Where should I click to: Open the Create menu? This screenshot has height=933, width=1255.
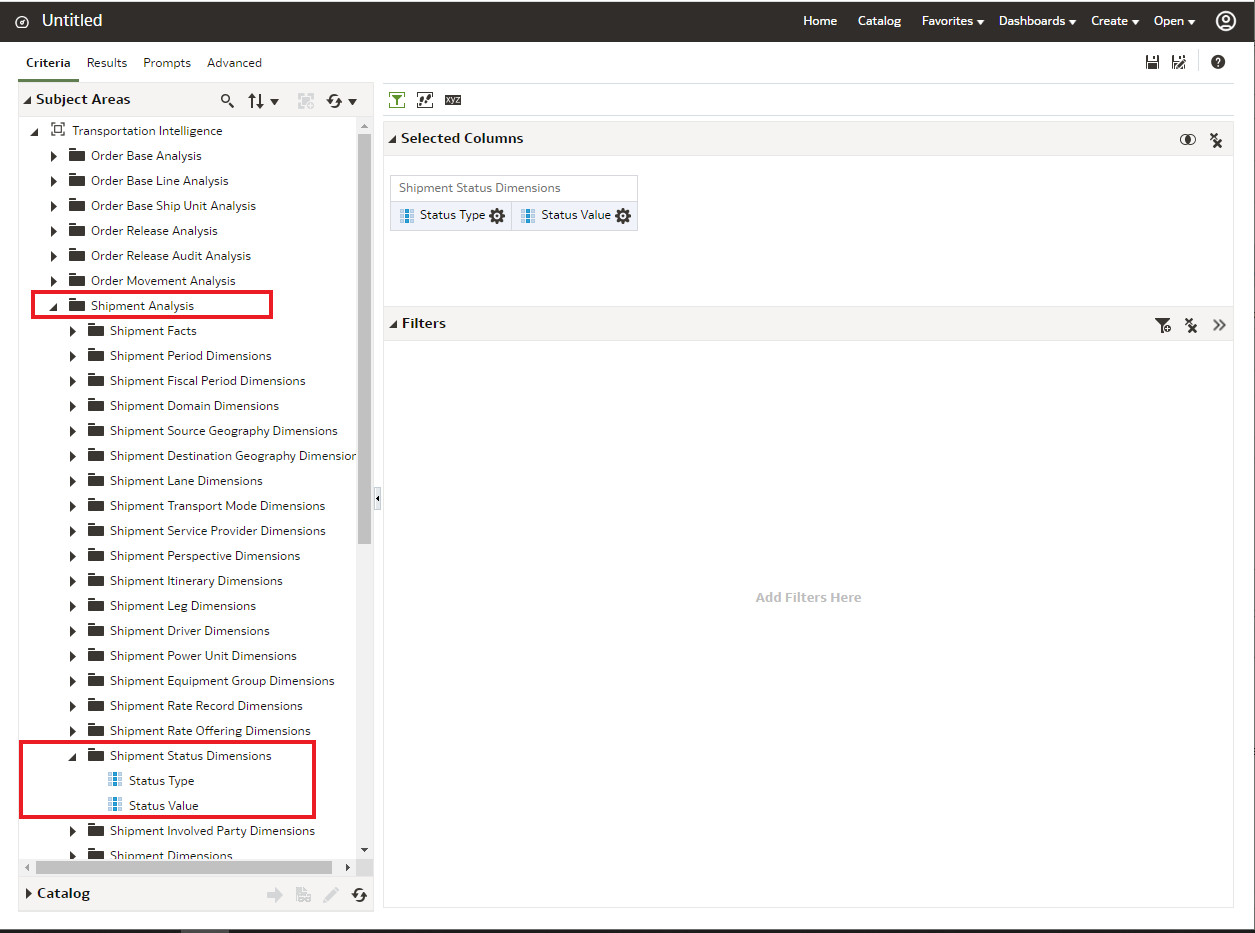pos(1115,21)
